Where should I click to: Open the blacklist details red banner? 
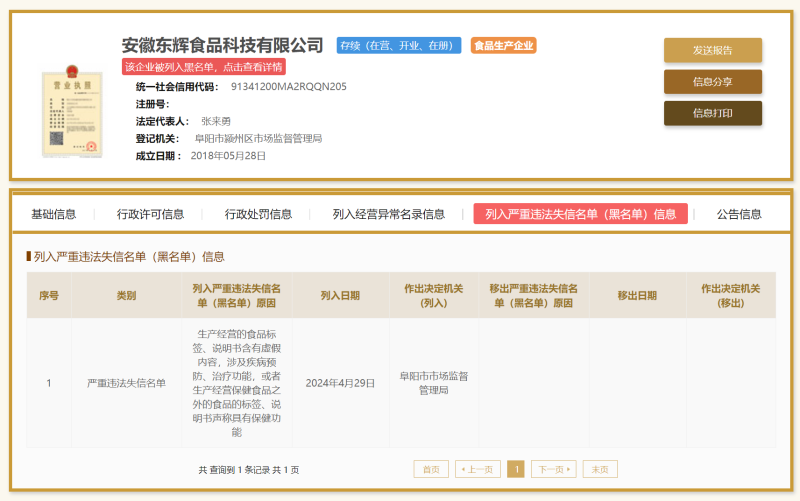204,67
